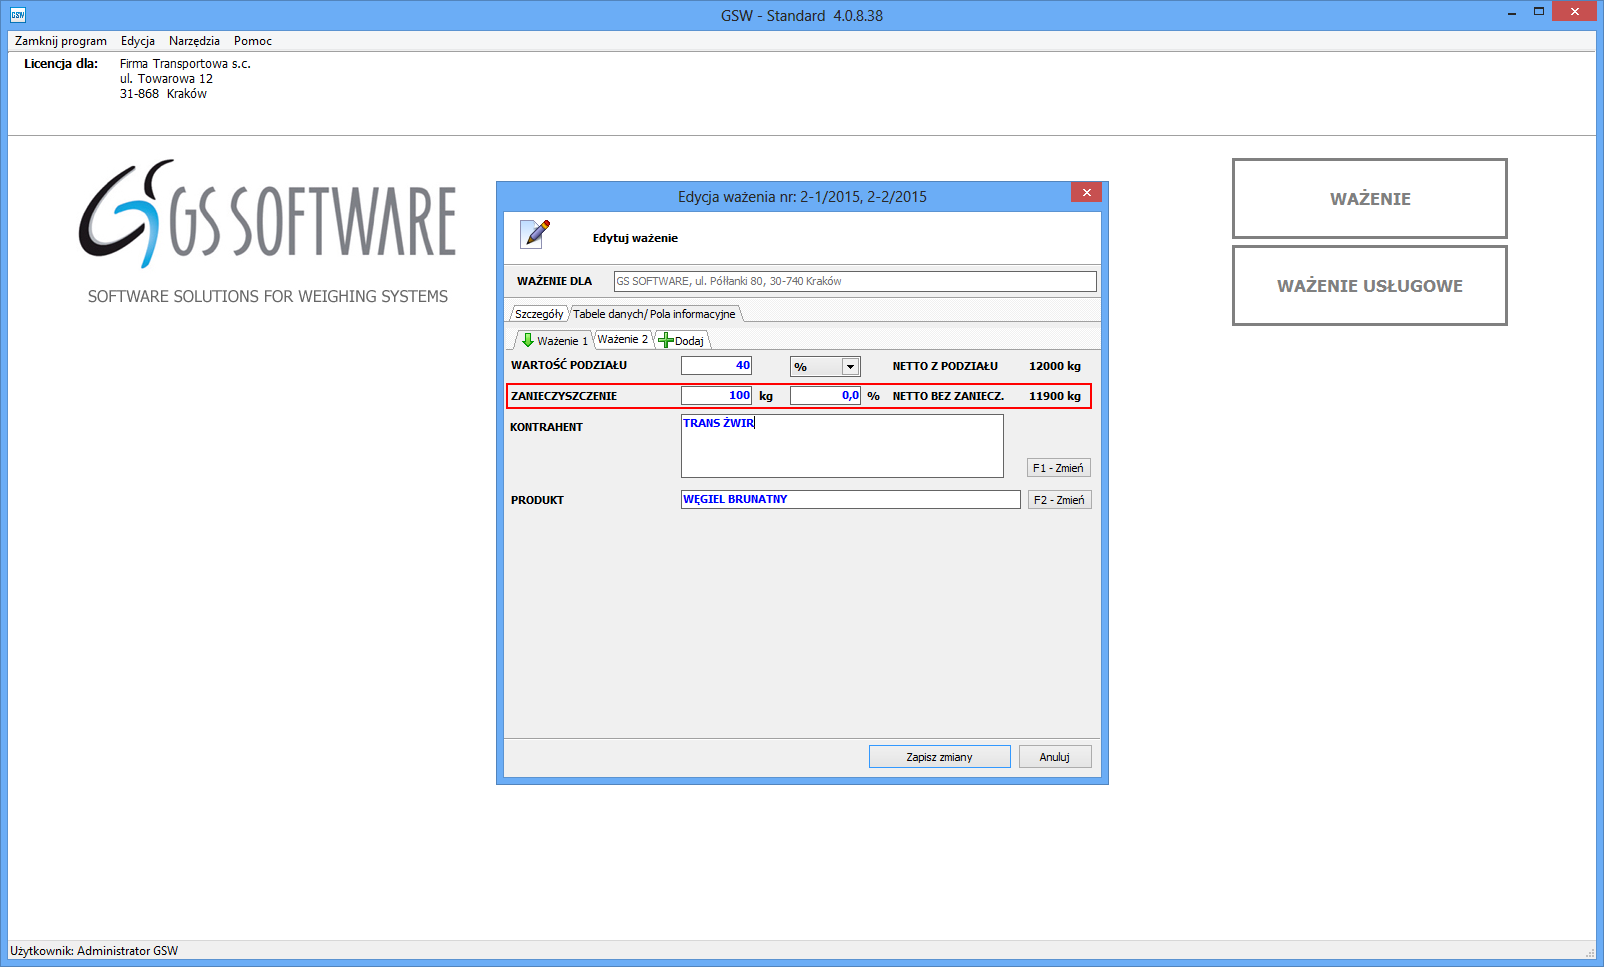Click the GSW app icon in title bar
The height and width of the screenshot is (967, 1604).
17,15
